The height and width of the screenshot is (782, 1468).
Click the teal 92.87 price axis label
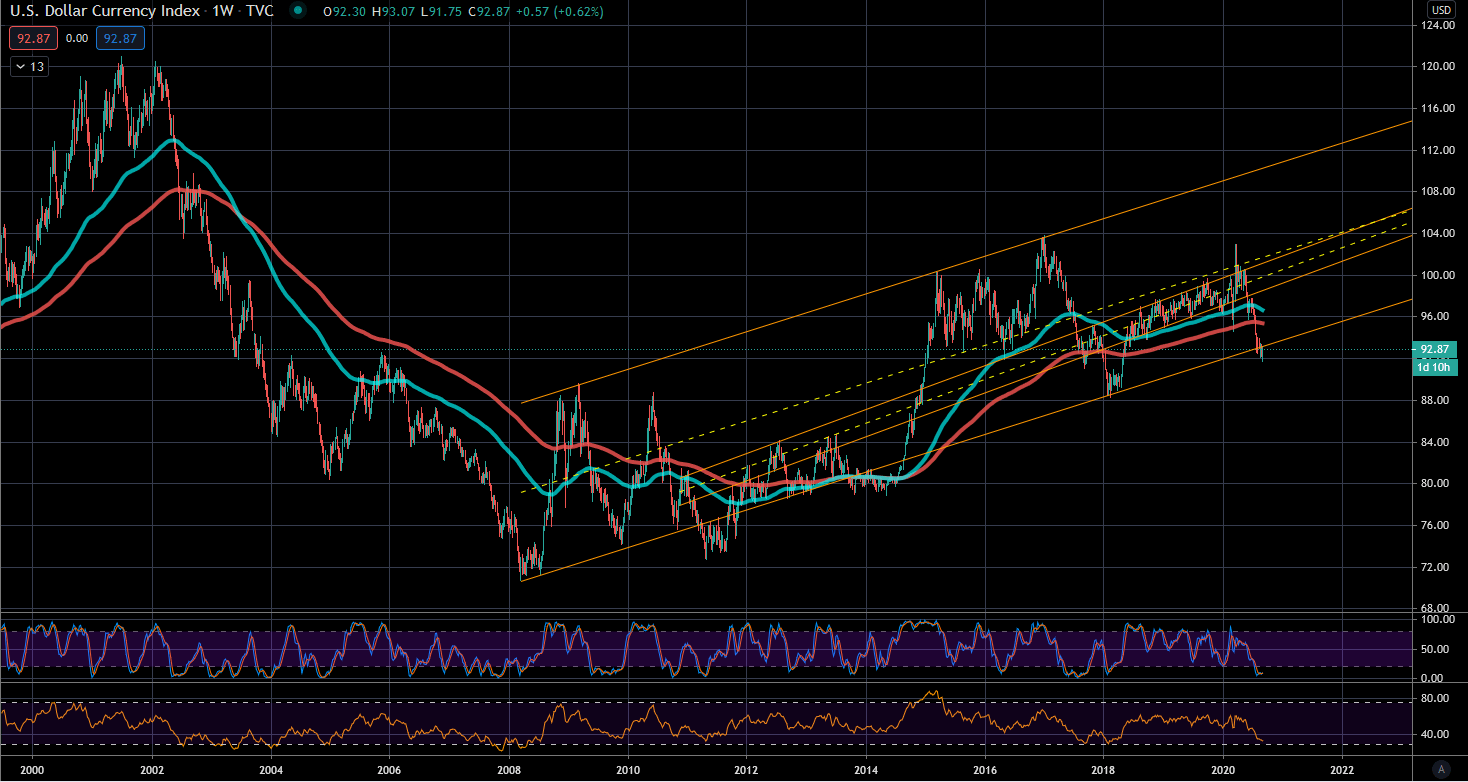1435,349
